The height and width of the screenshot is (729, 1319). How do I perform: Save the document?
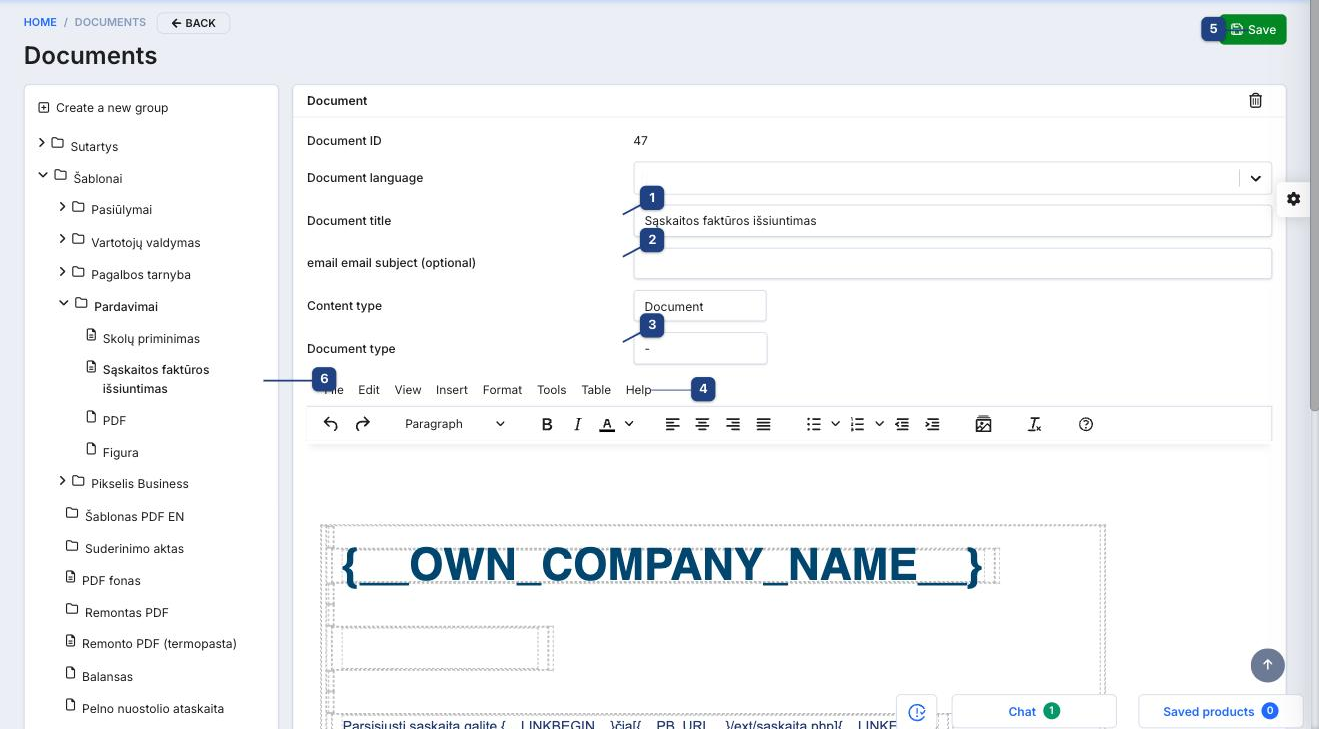(x=1252, y=29)
